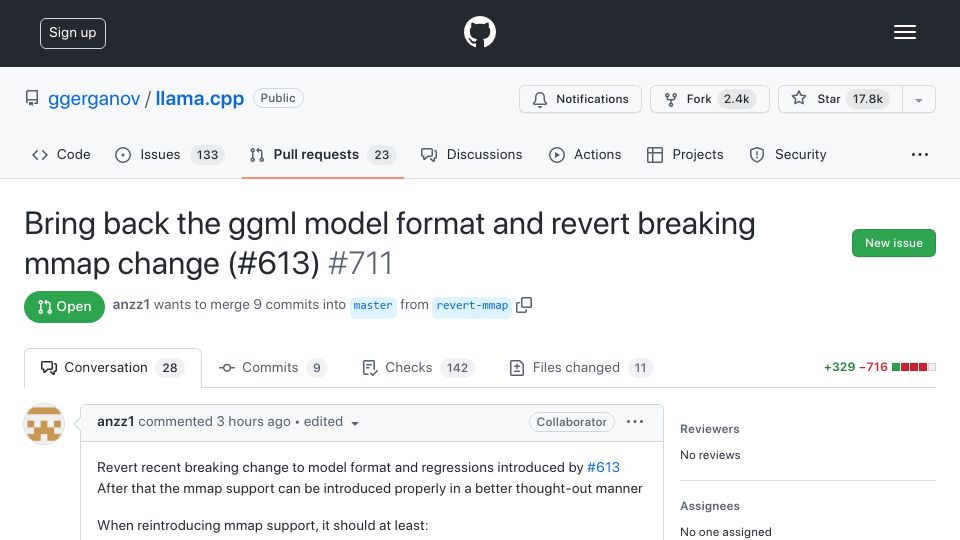Click anzz1's avatar thumbnail
The image size is (960, 540).
pyautogui.click(x=44, y=424)
